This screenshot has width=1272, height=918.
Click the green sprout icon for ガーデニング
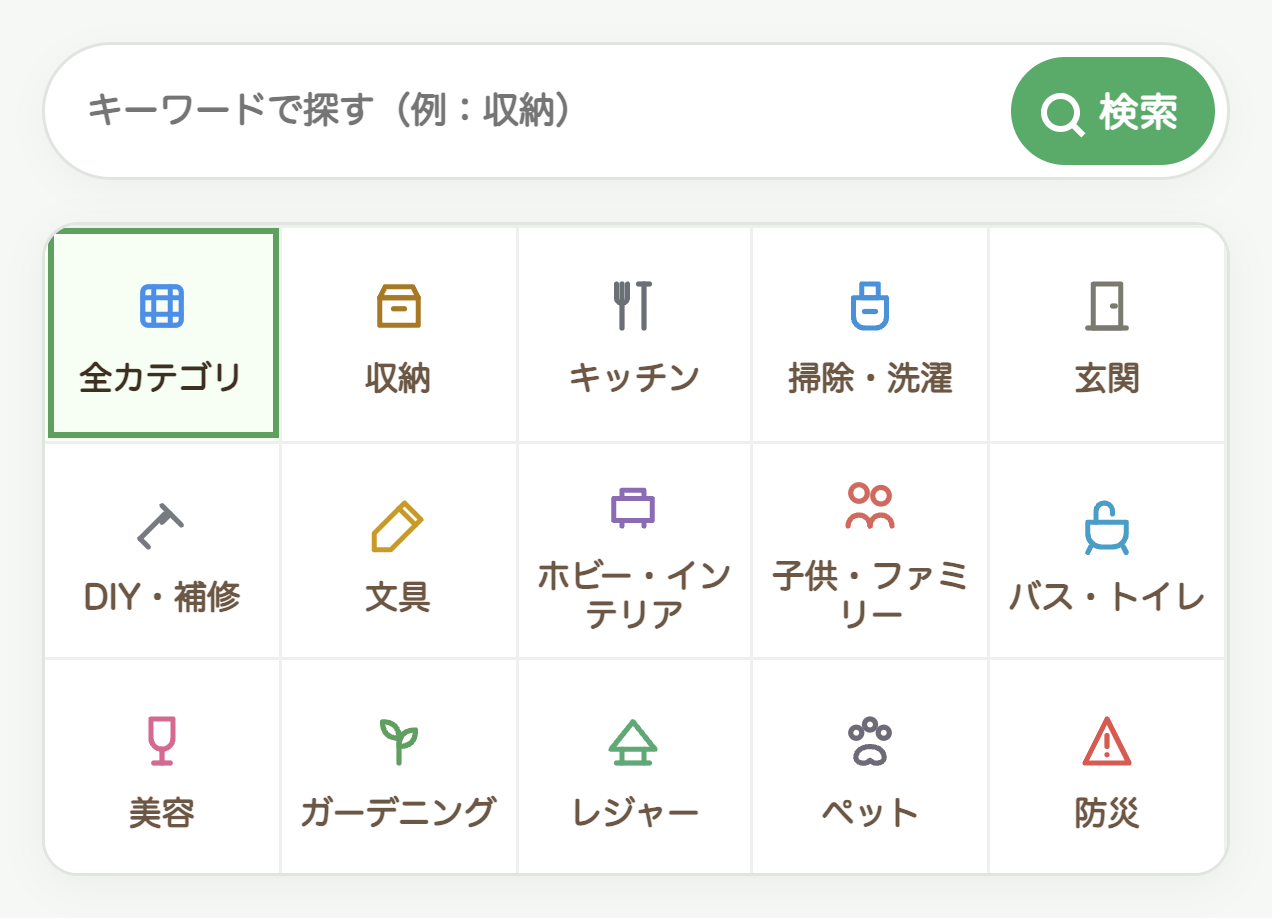pos(398,742)
